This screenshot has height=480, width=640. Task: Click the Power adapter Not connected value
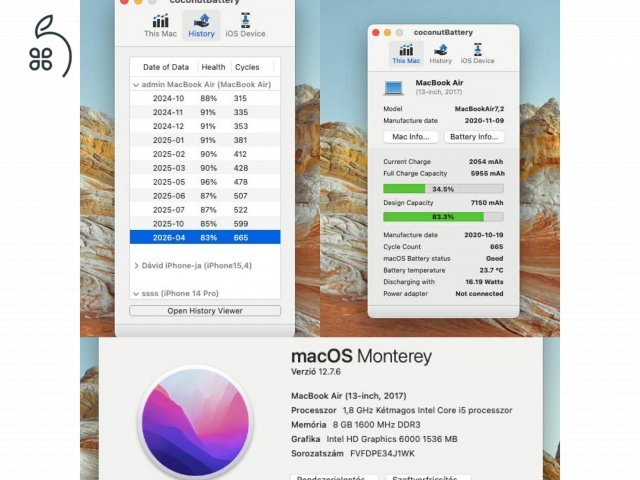pos(479,293)
